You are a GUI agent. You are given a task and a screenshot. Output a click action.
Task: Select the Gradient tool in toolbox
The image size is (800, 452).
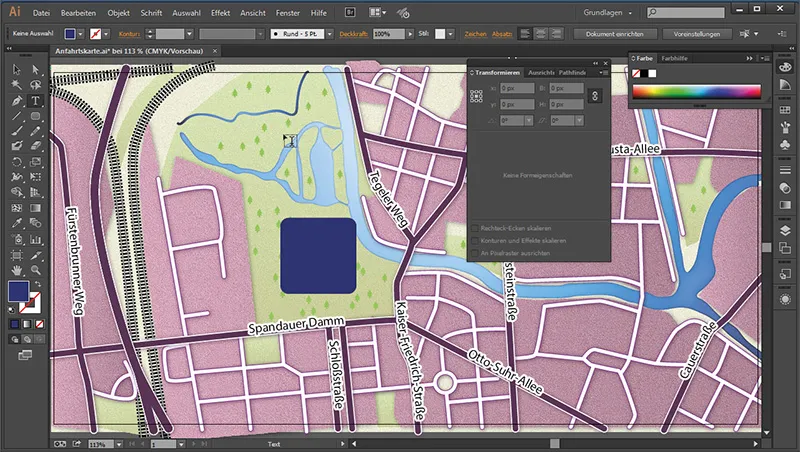coord(35,208)
